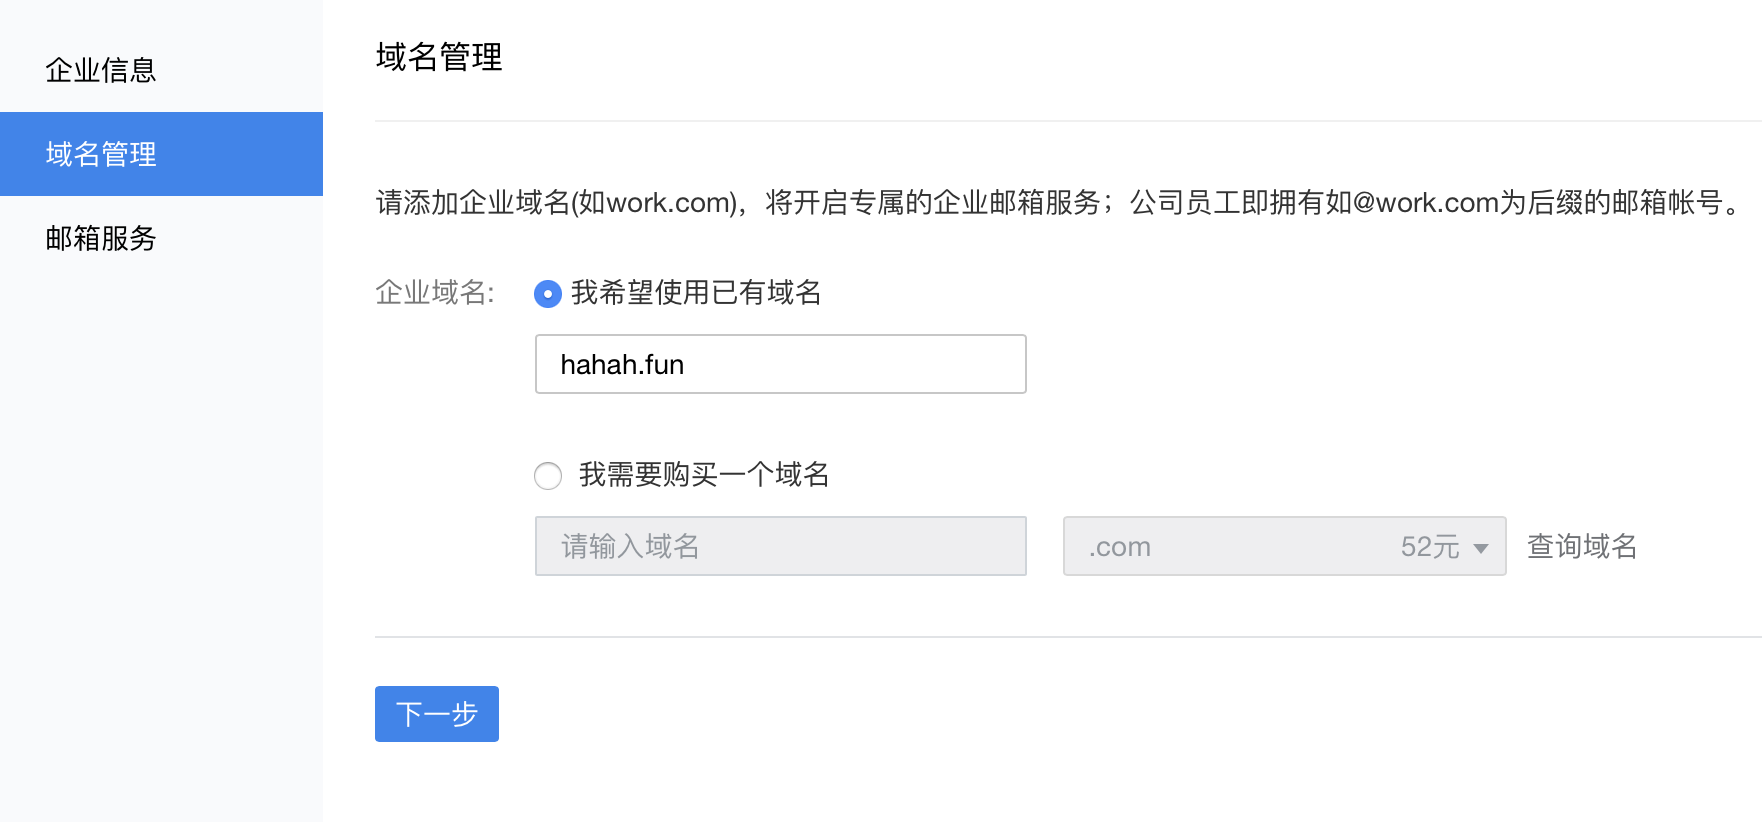Select 企业信息 in the sidebar
Image resolution: width=1762 pixels, height=822 pixels.
99,69
